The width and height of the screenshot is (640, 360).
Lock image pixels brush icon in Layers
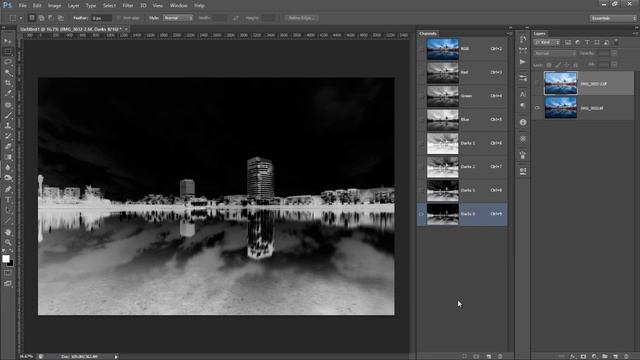click(558, 65)
